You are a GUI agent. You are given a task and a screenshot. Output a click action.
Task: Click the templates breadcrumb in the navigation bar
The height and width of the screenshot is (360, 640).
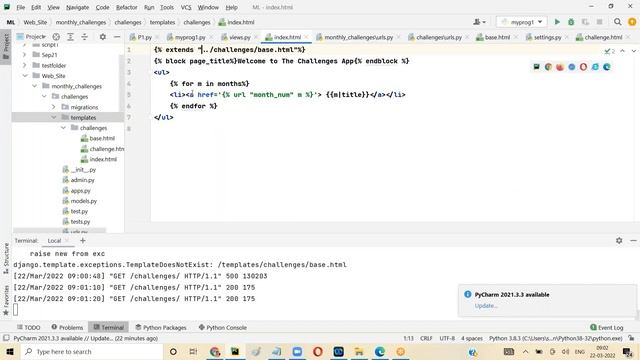point(162,22)
